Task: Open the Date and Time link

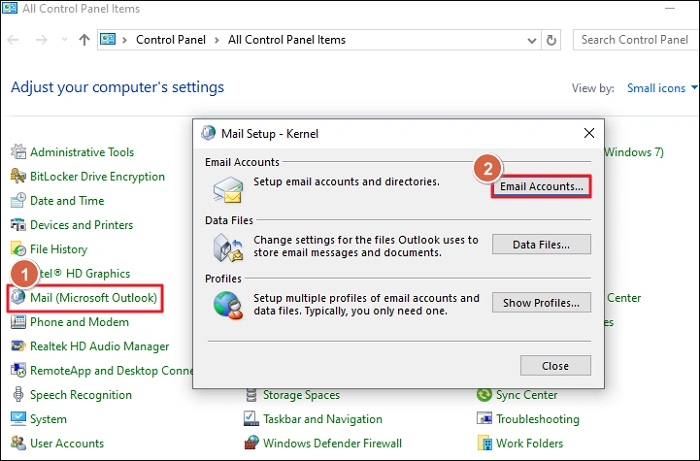Action: (x=67, y=200)
